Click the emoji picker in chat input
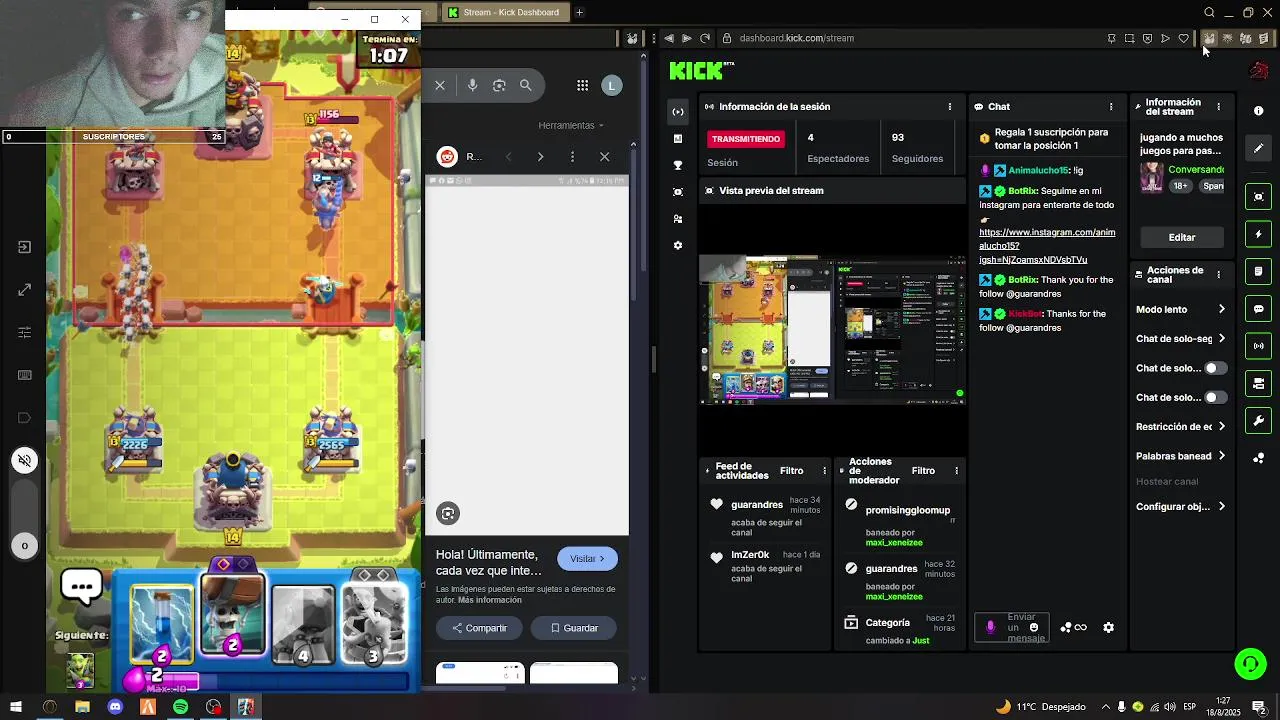Viewport: 1280px width, 720px height. click(x=1034, y=627)
